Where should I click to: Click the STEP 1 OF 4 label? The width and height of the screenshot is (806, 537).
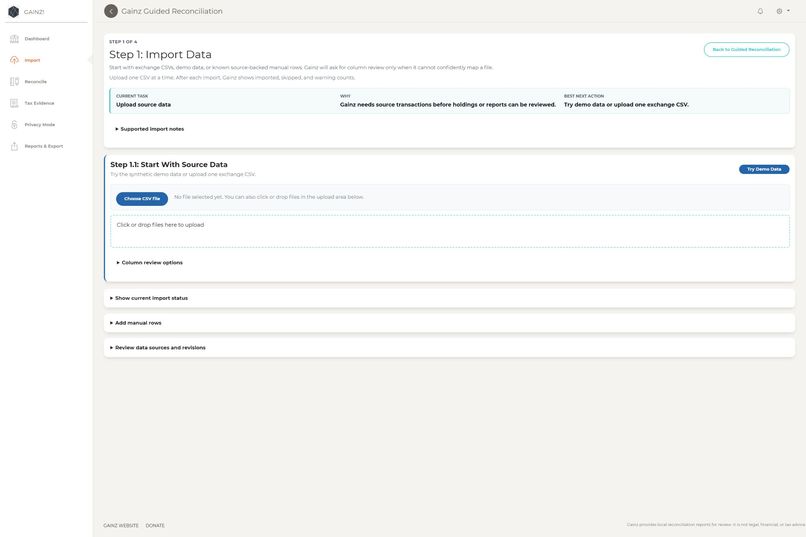[x=123, y=42]
